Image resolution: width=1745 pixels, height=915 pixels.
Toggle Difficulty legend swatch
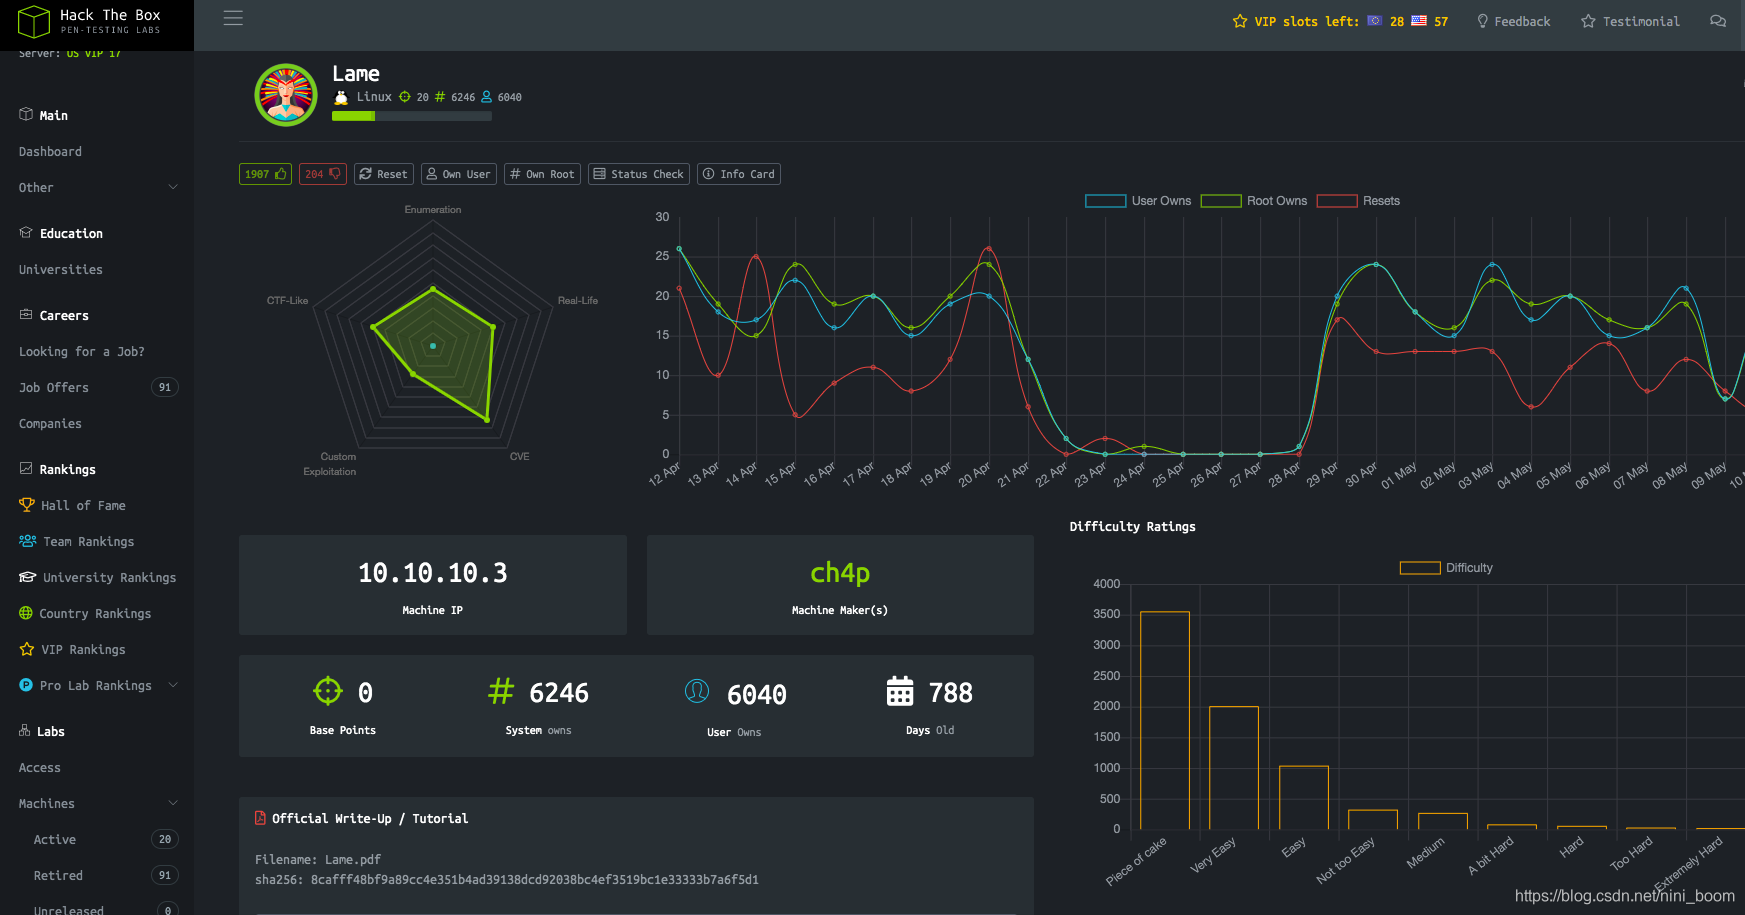pos(1420,568)
